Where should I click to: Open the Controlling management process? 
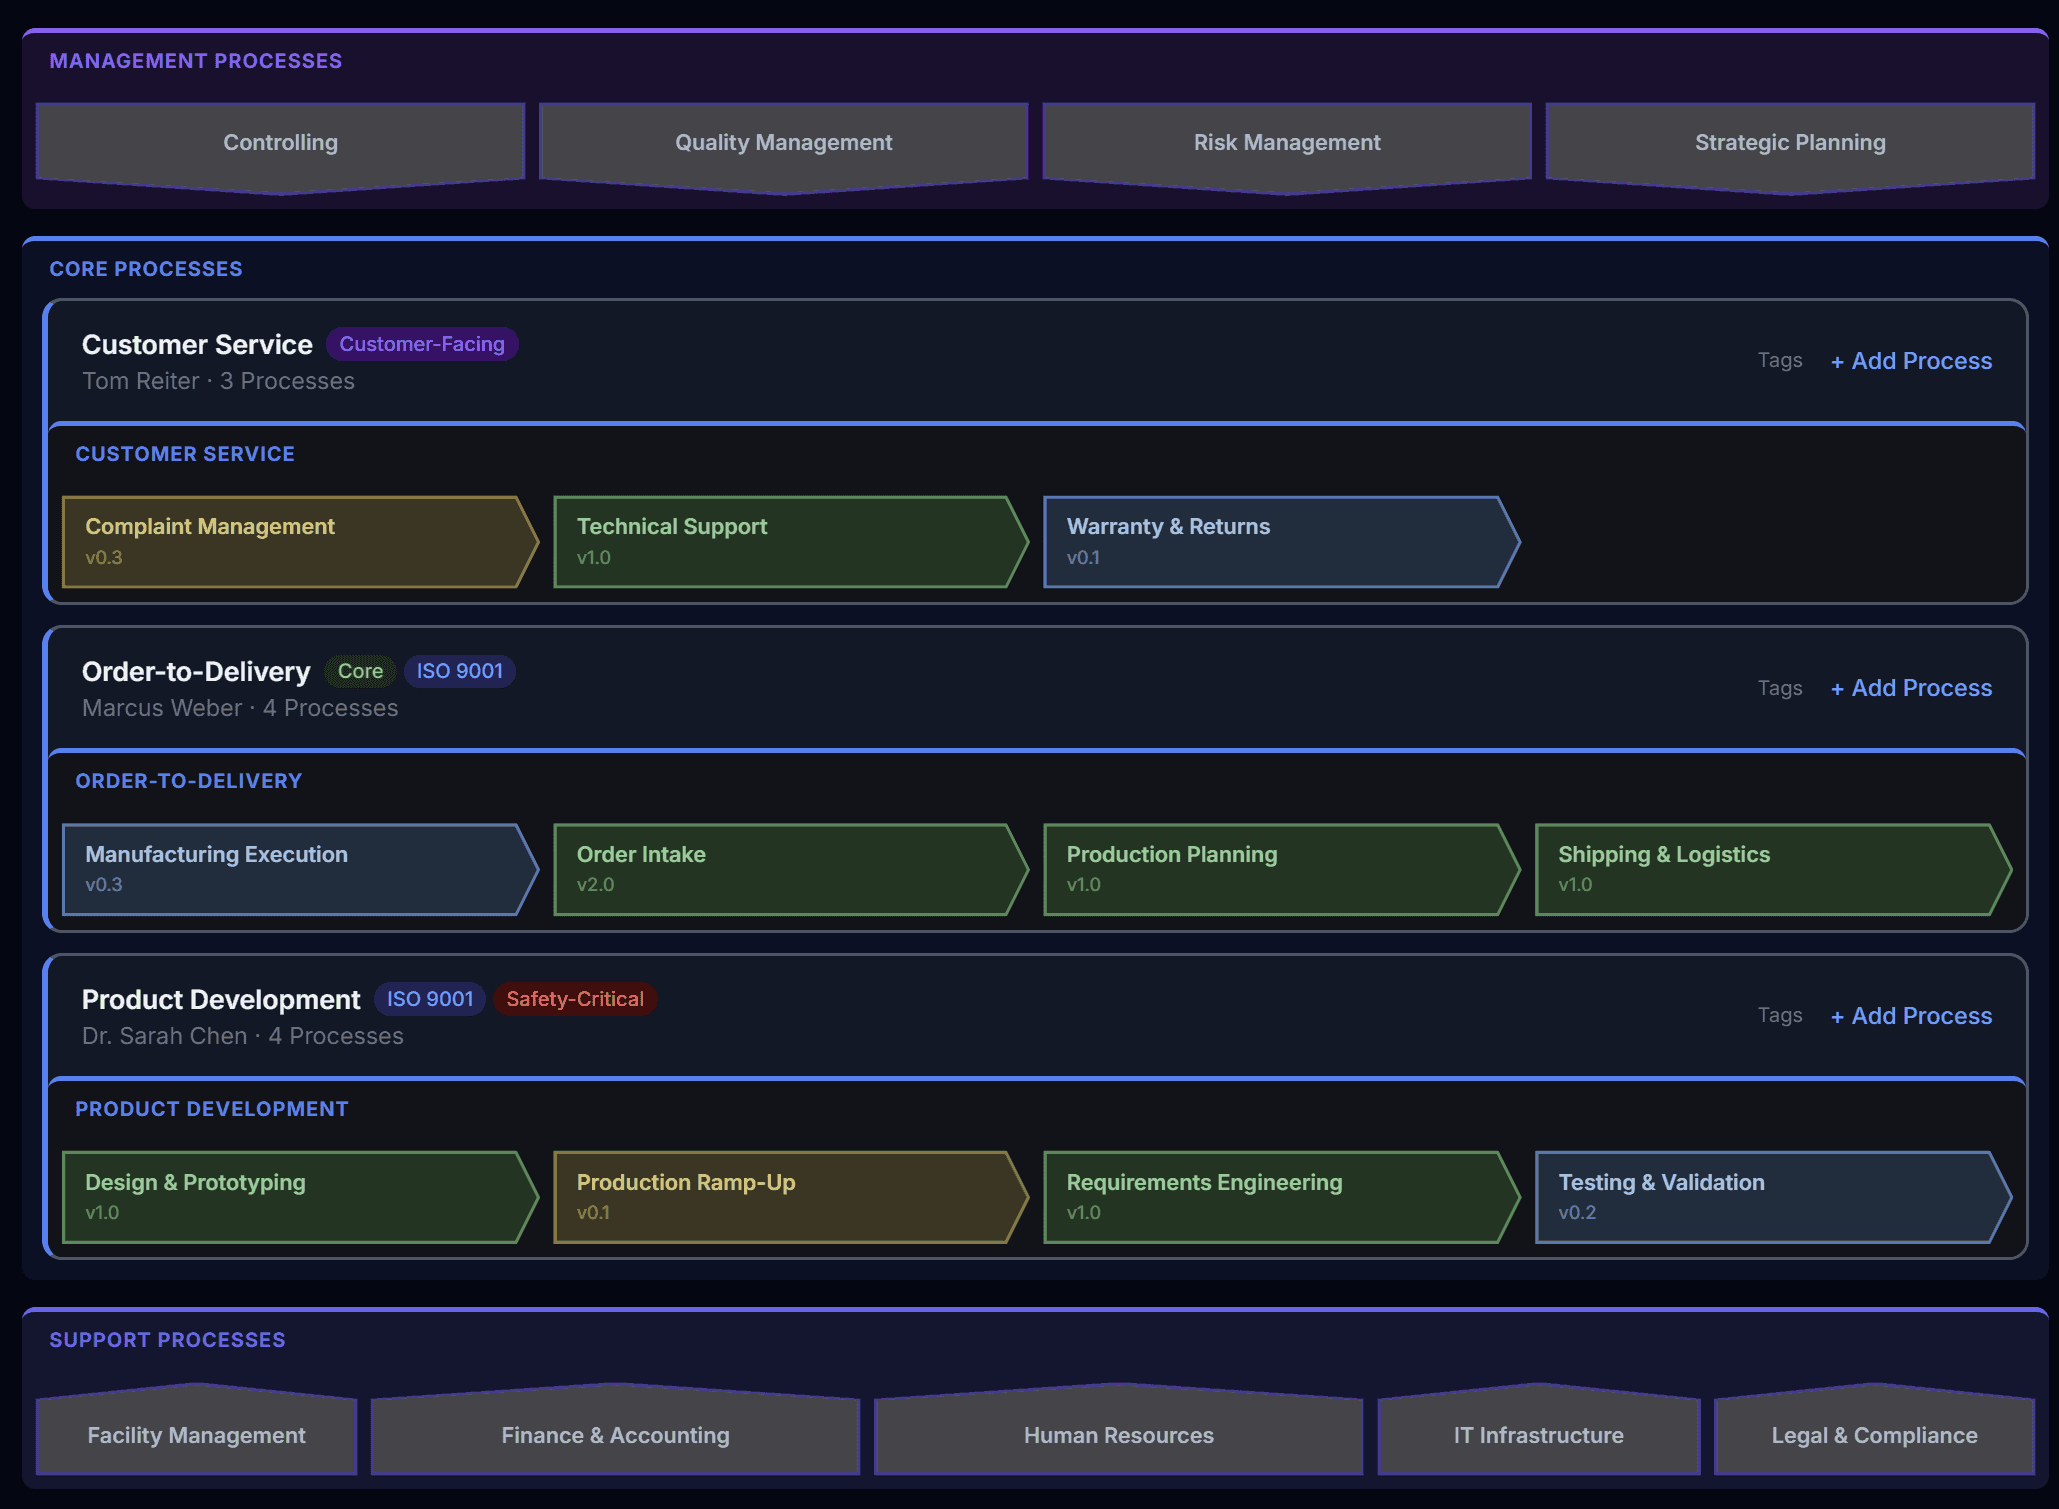[280, 143]
